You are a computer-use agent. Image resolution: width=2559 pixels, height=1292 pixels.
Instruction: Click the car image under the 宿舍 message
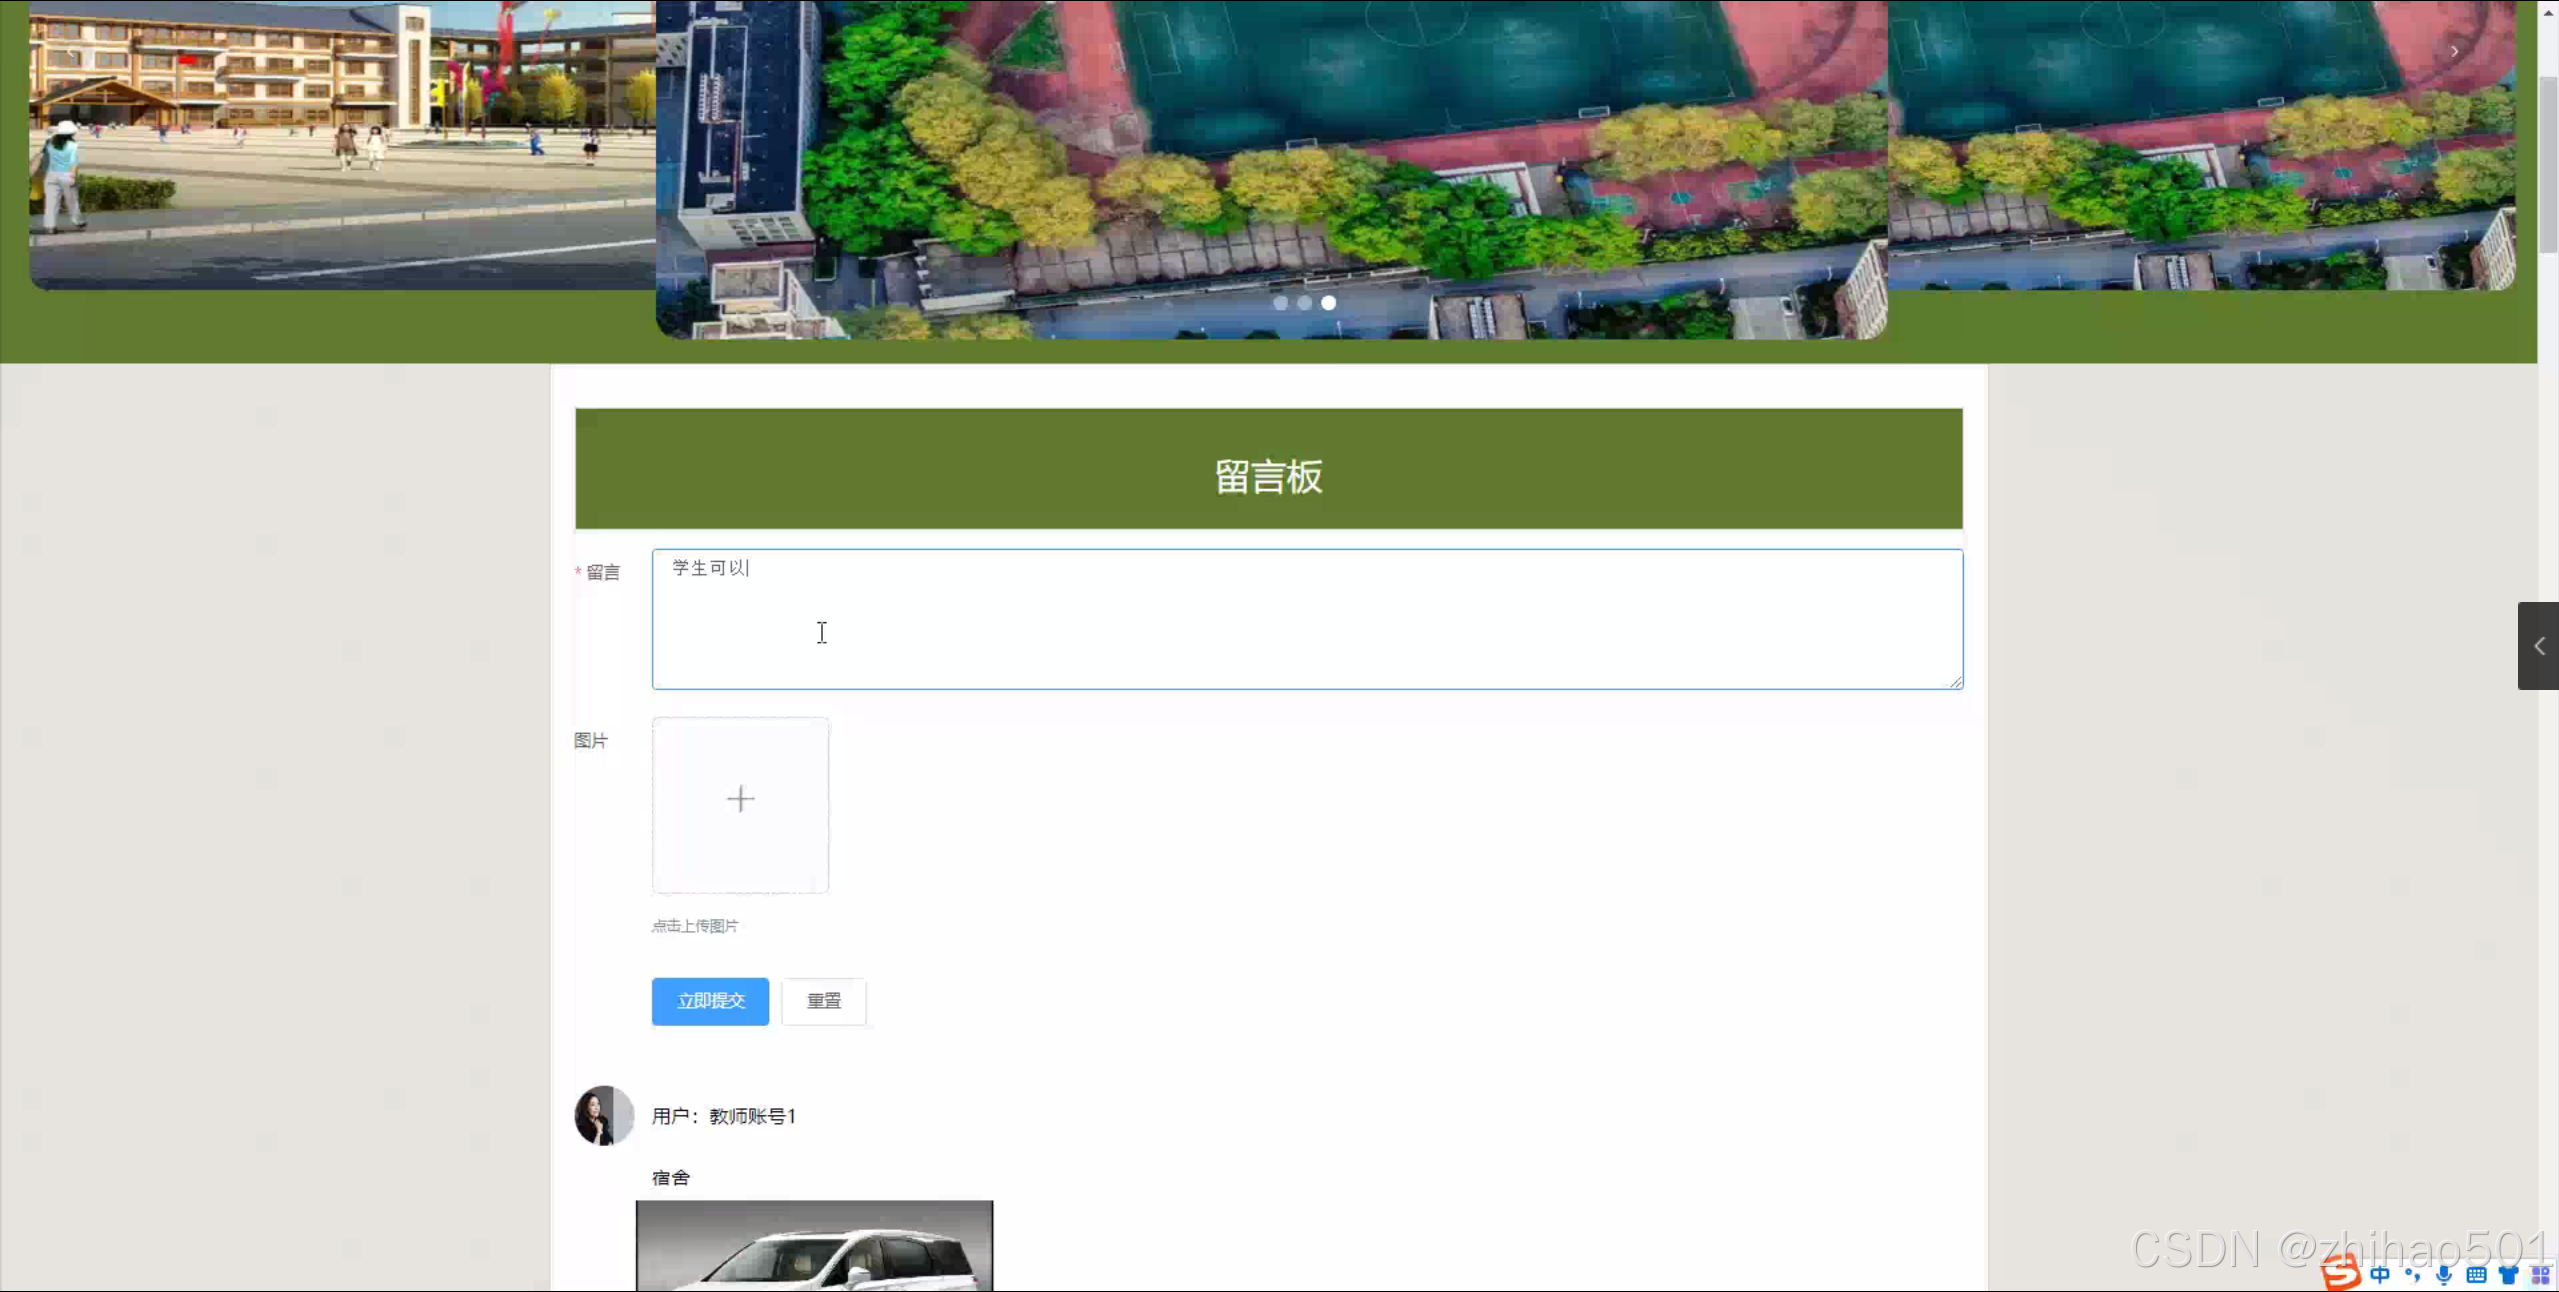point(815,1250)
